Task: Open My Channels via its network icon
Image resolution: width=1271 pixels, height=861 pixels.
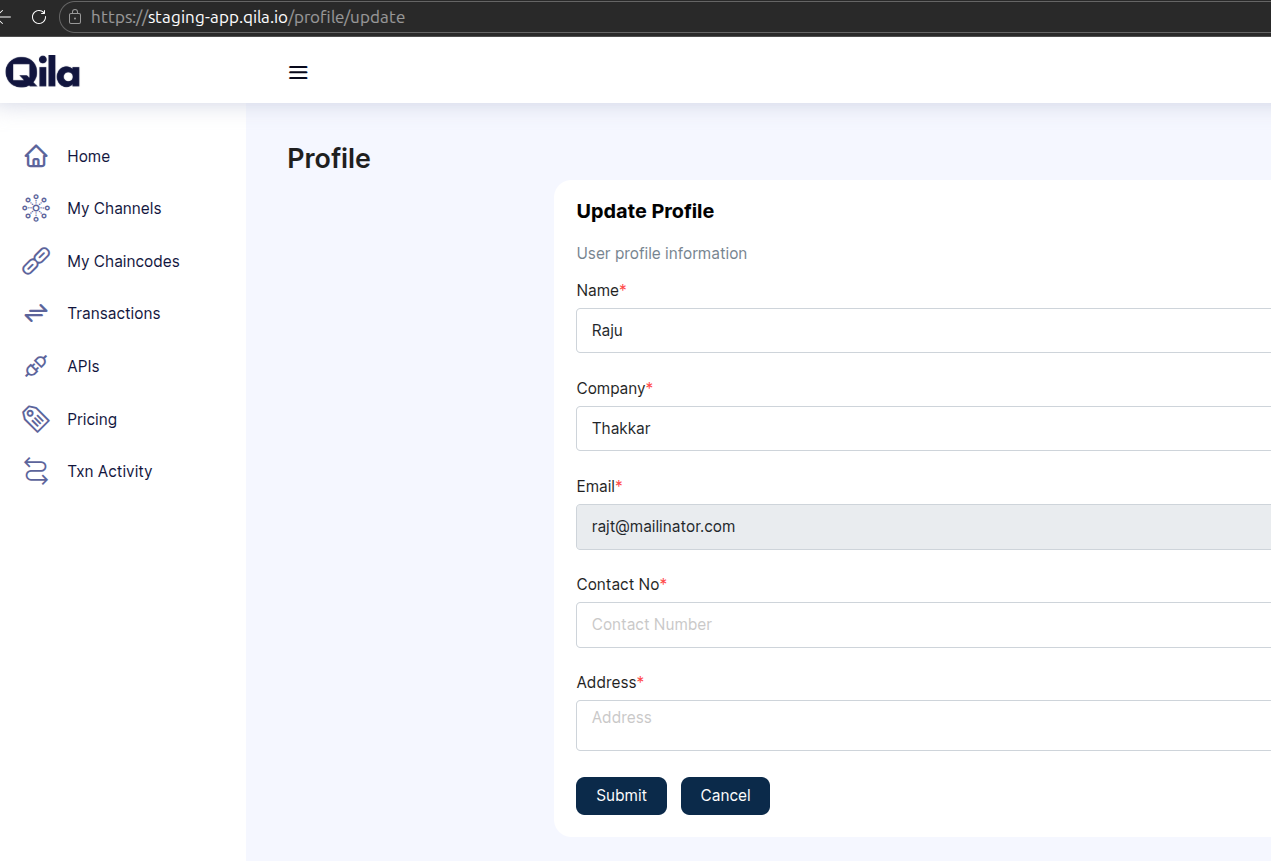Action: [35, 208]
